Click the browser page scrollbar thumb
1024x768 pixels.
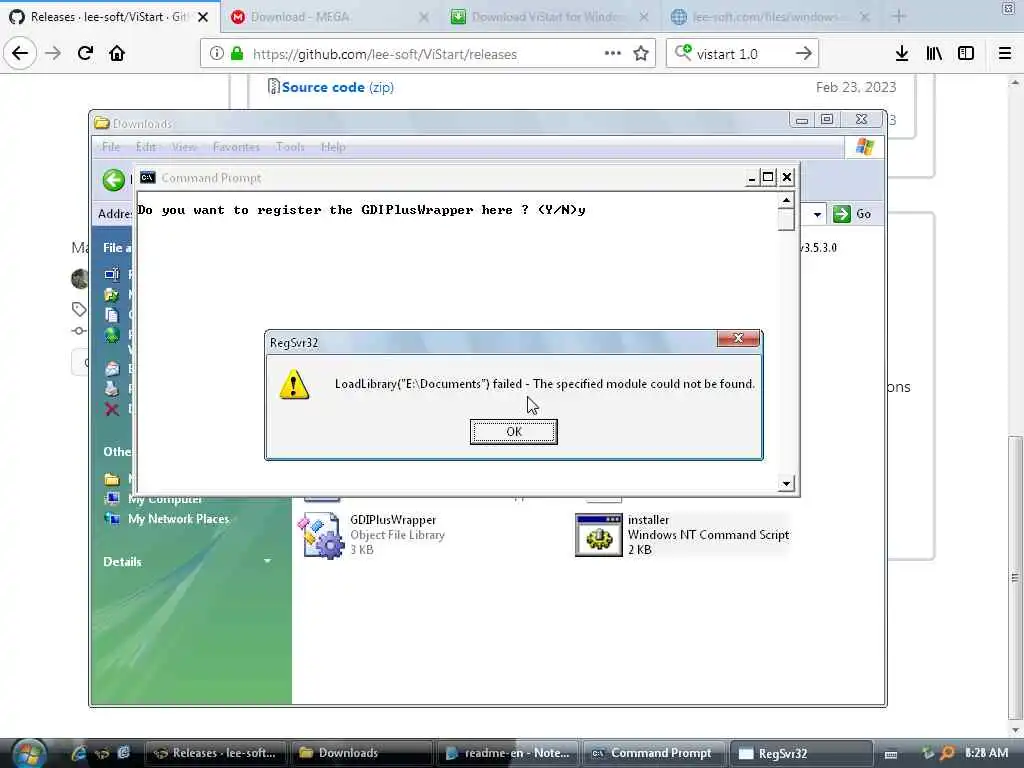1014,577
